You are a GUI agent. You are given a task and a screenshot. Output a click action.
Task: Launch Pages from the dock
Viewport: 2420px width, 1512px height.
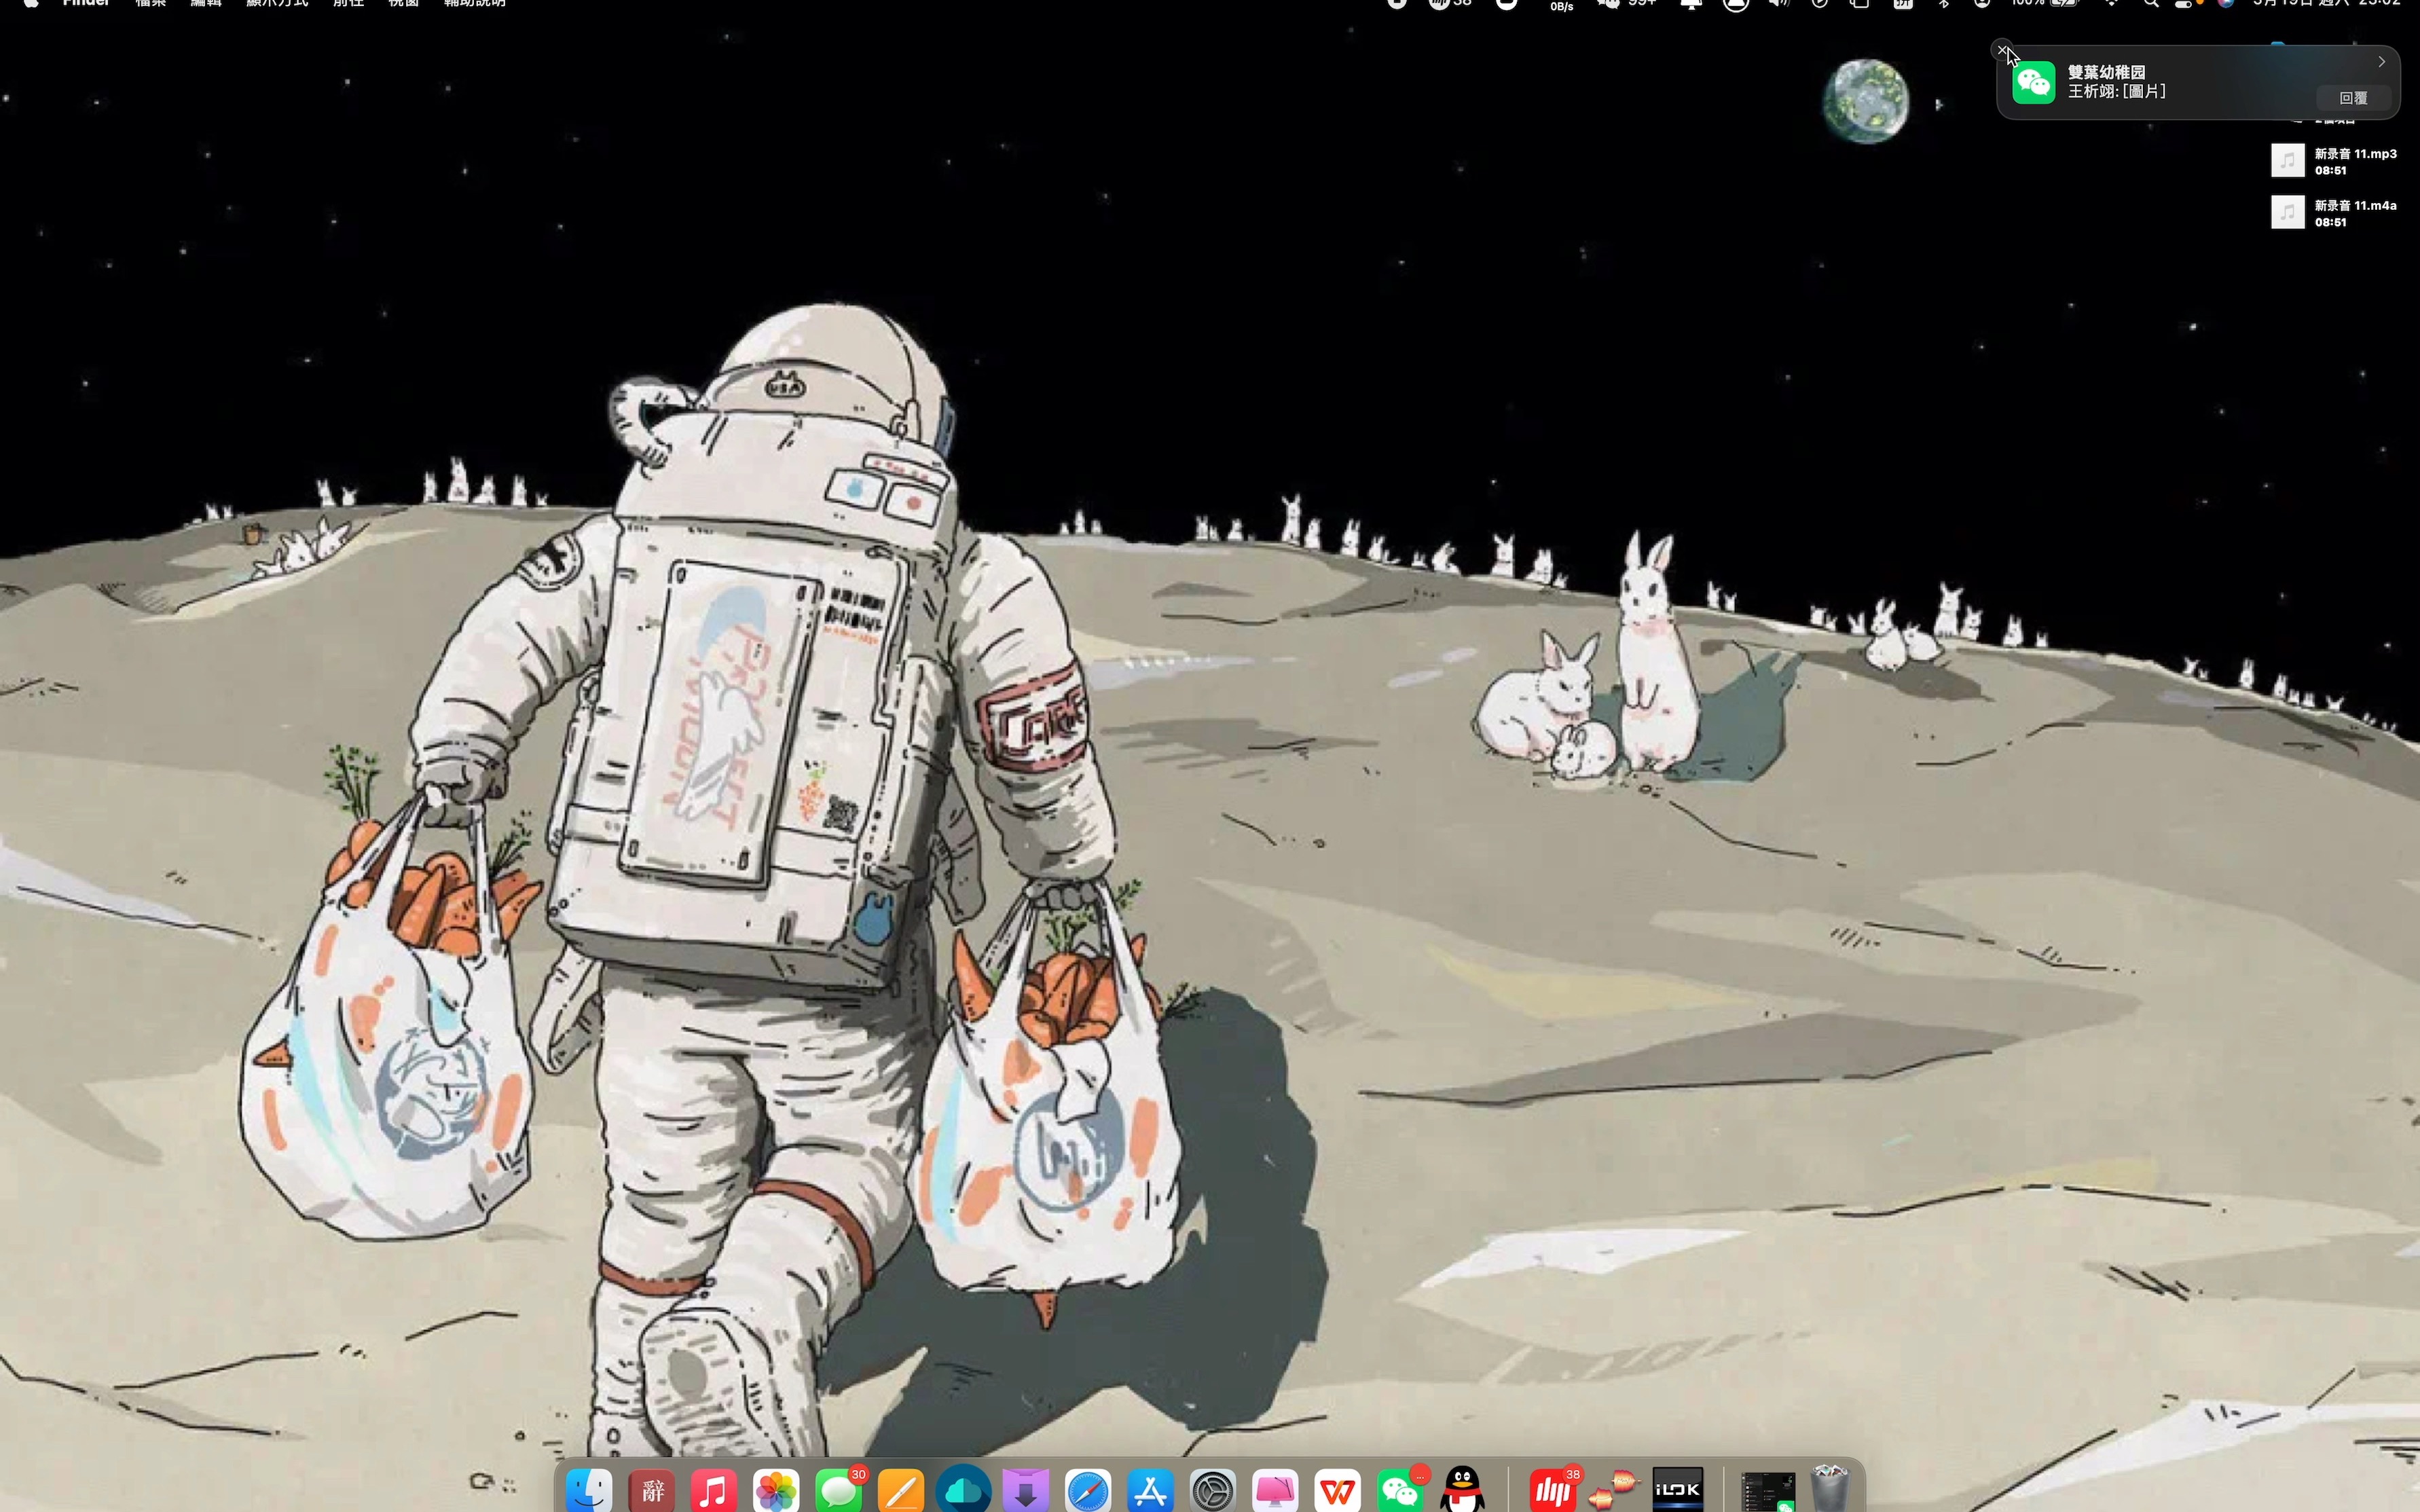[x=901, y=1491]
